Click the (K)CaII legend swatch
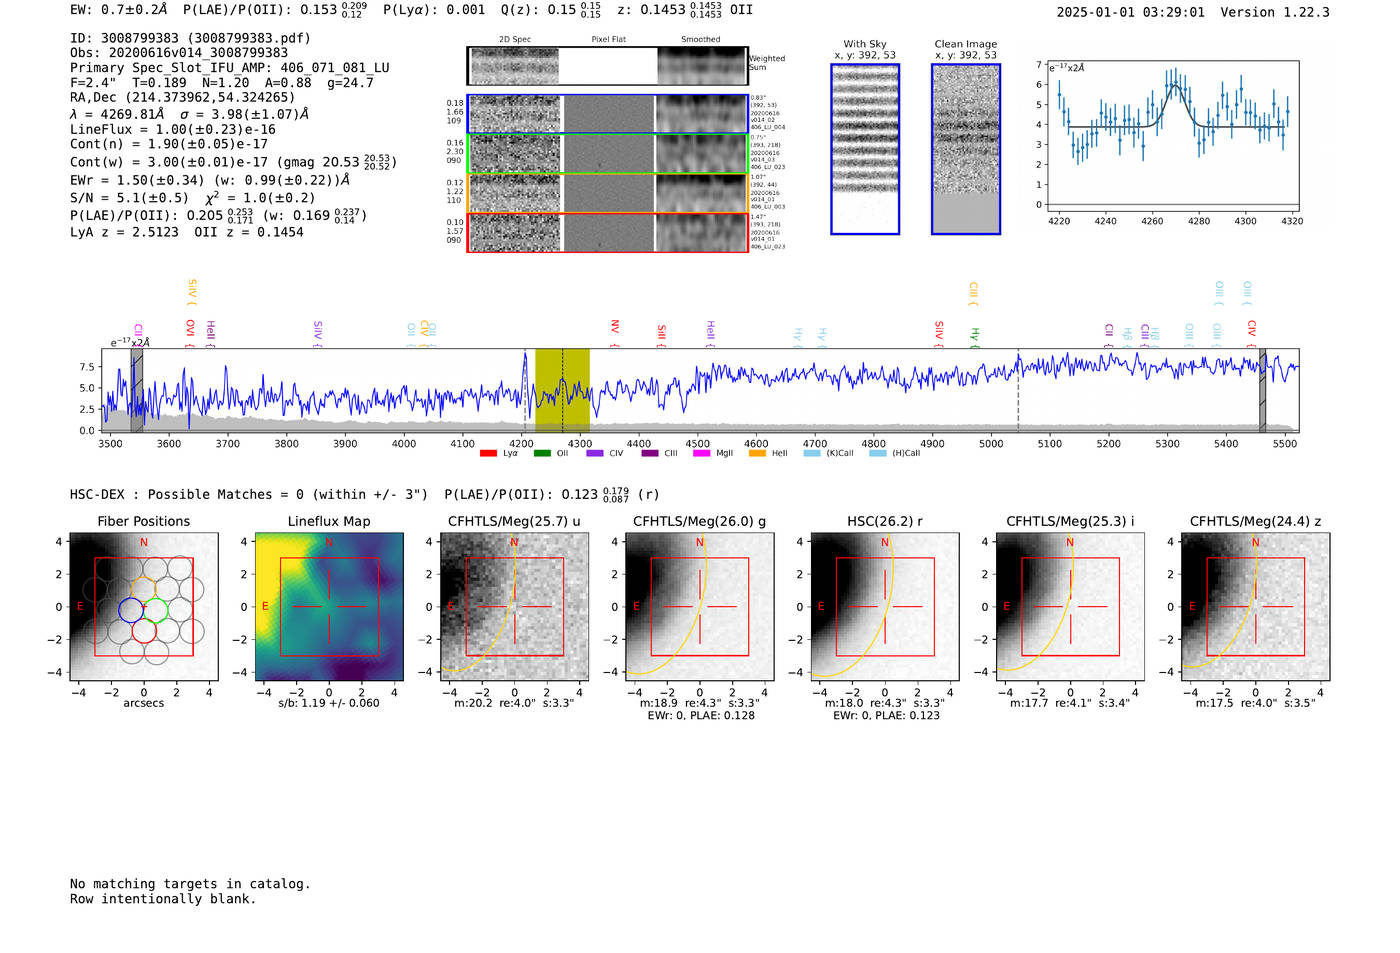 (812, 454)
